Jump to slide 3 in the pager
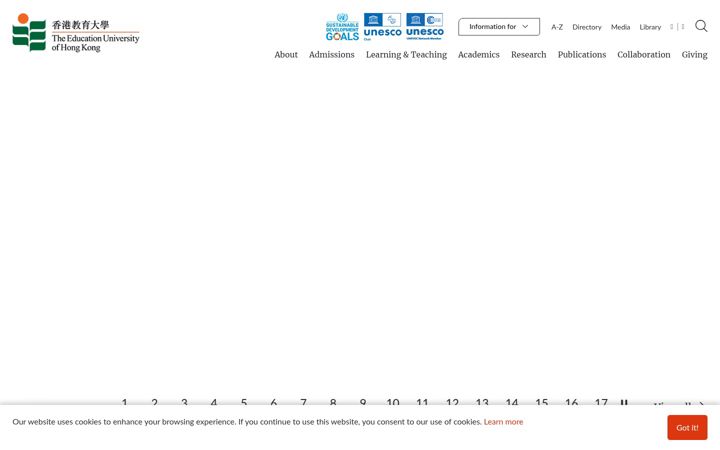 pyautogui.click(x=184, y=402)
